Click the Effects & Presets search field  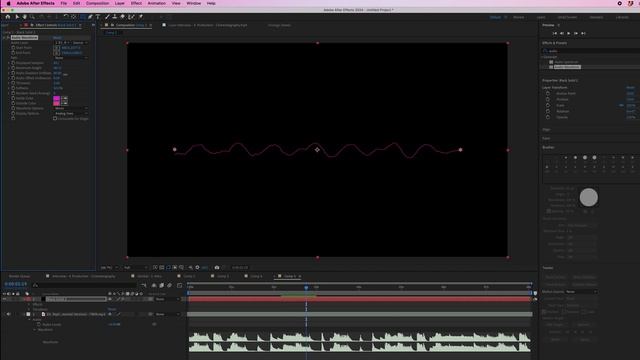click(592, 51)
